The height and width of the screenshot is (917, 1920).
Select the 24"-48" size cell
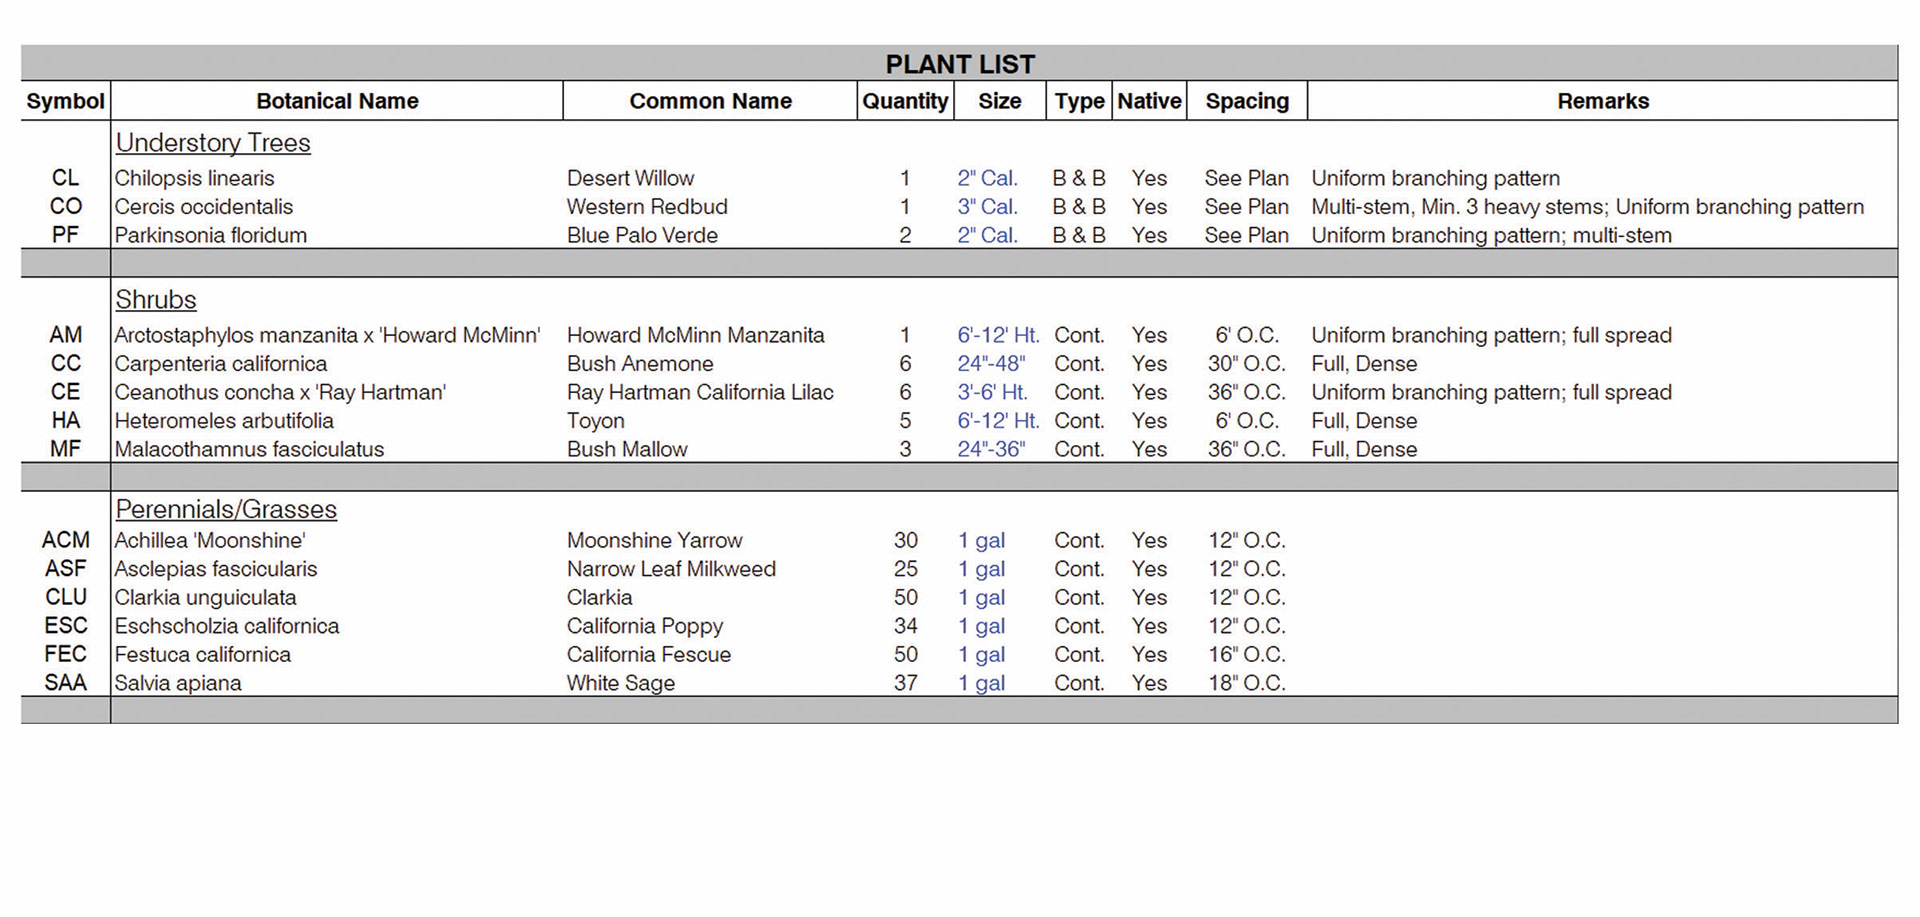coord(991,364)
